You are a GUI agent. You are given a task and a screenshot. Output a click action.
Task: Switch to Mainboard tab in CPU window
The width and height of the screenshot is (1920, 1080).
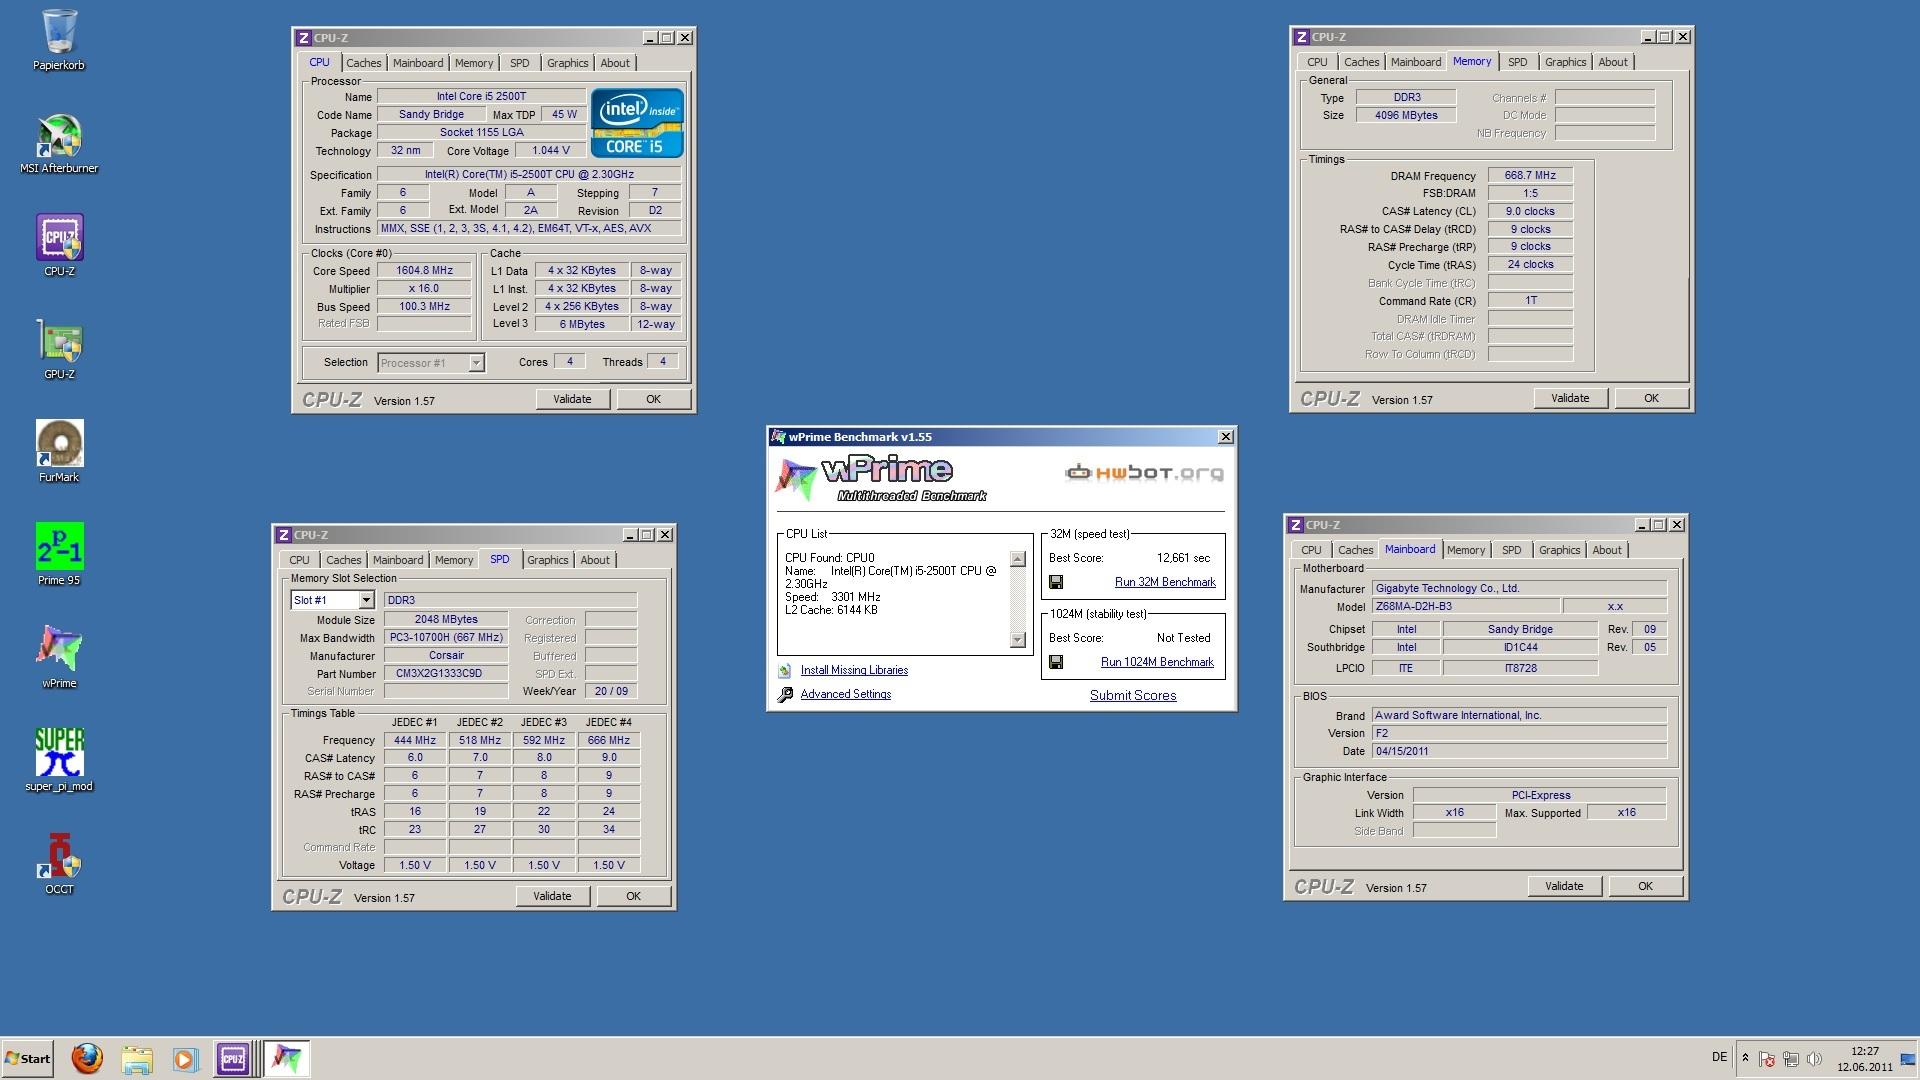[418, 63]
